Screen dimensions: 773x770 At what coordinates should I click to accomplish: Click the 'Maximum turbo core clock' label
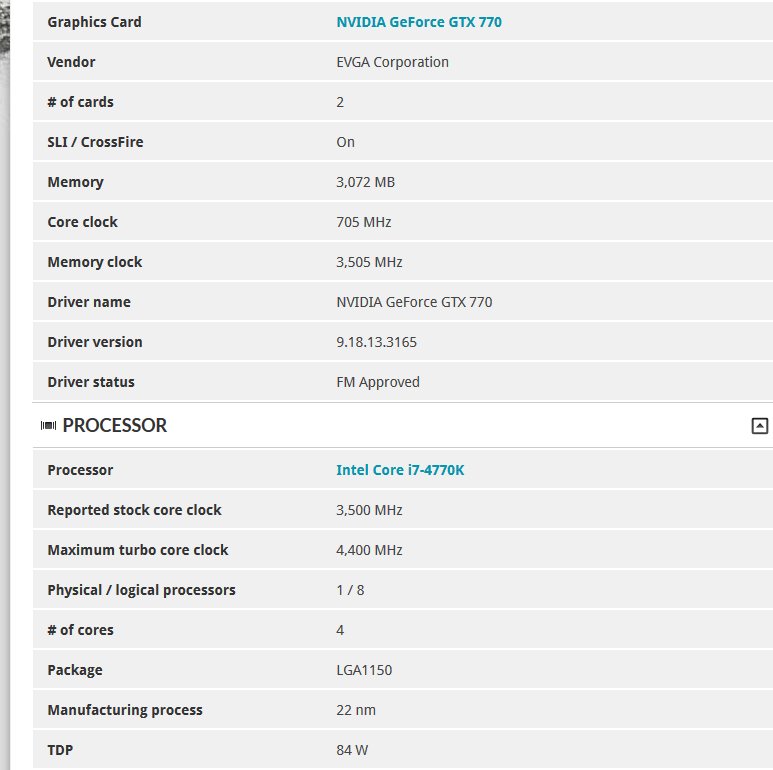pyautogui.click(x=138, y=550)
